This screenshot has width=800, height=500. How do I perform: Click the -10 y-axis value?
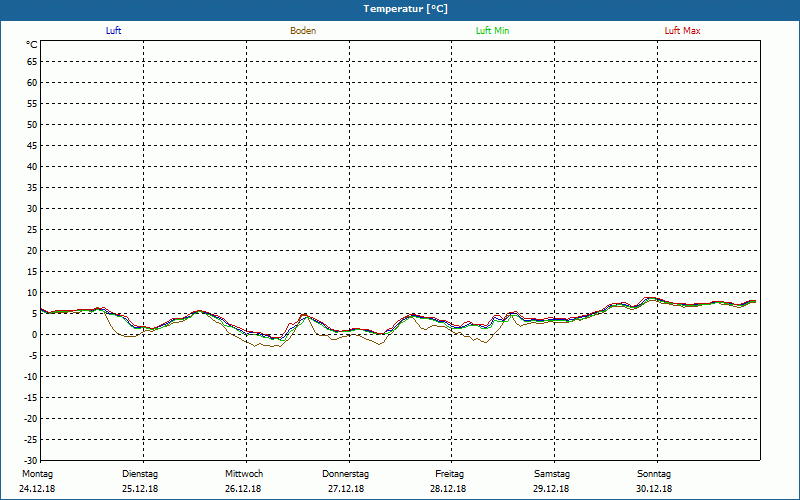(31, 377)
